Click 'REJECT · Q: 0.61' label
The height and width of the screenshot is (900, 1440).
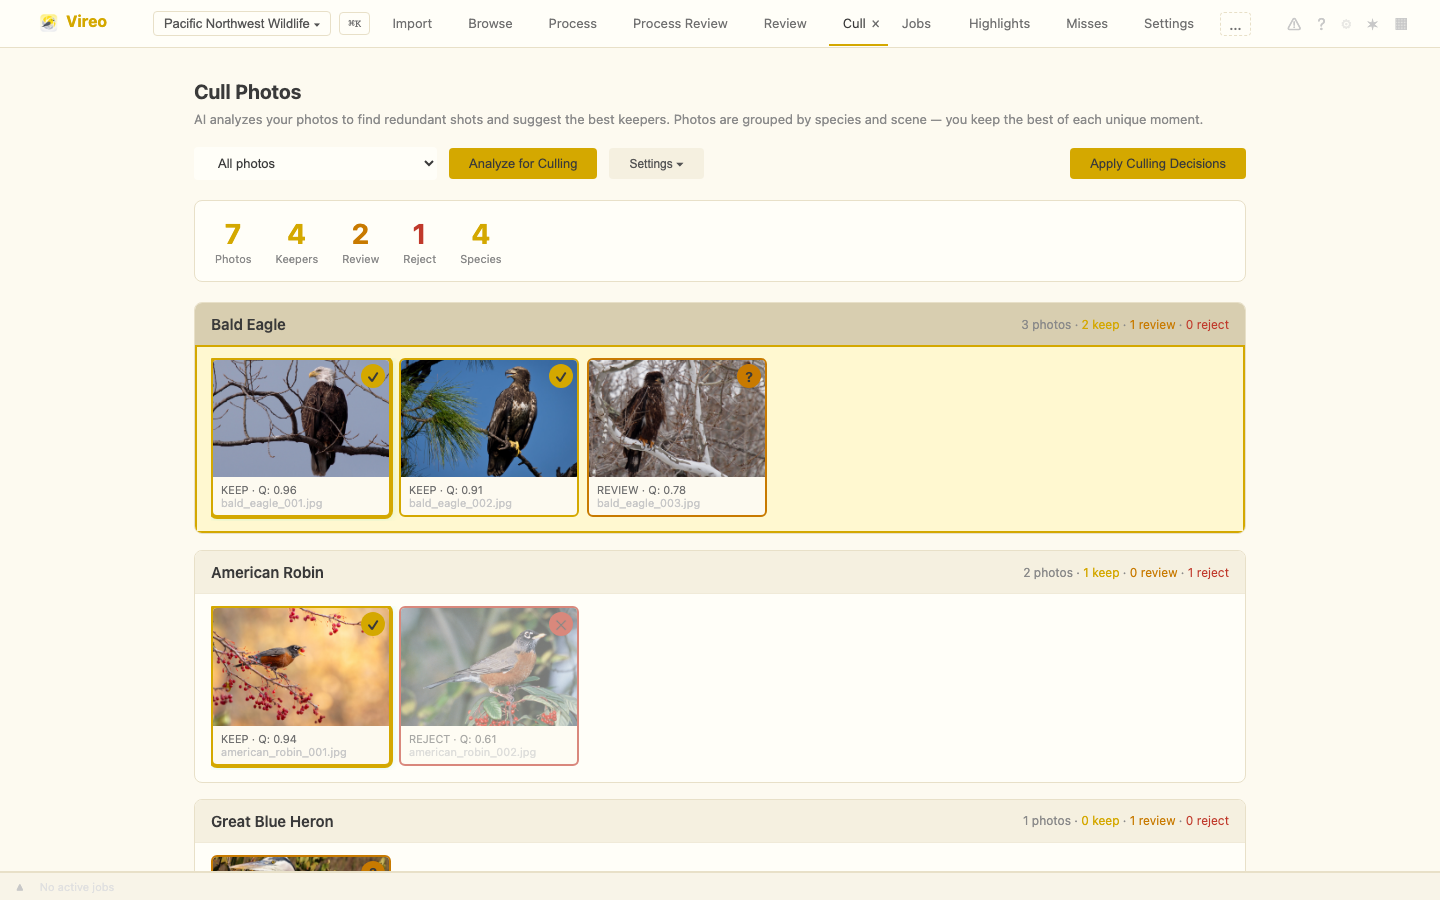point(453,739)
